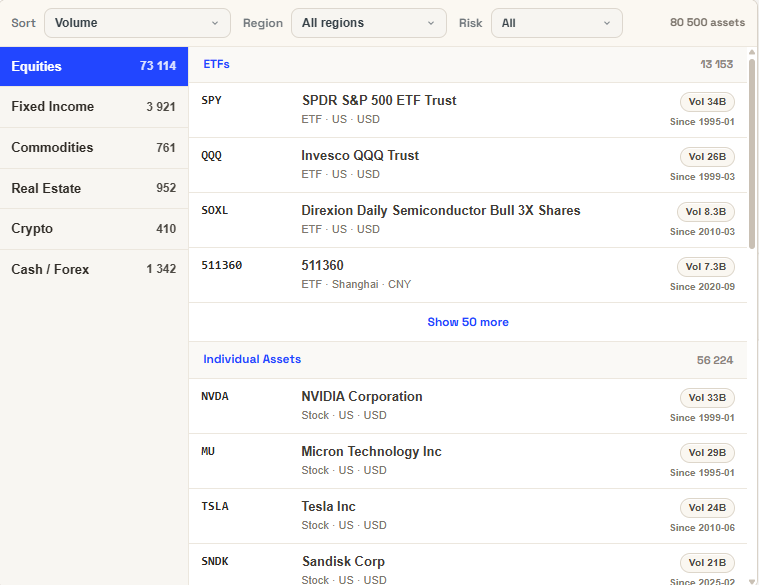The height and width of the screenshot is (585, 759).
Task: Open the Real Estate category
Action: click(x=94, y=188)
